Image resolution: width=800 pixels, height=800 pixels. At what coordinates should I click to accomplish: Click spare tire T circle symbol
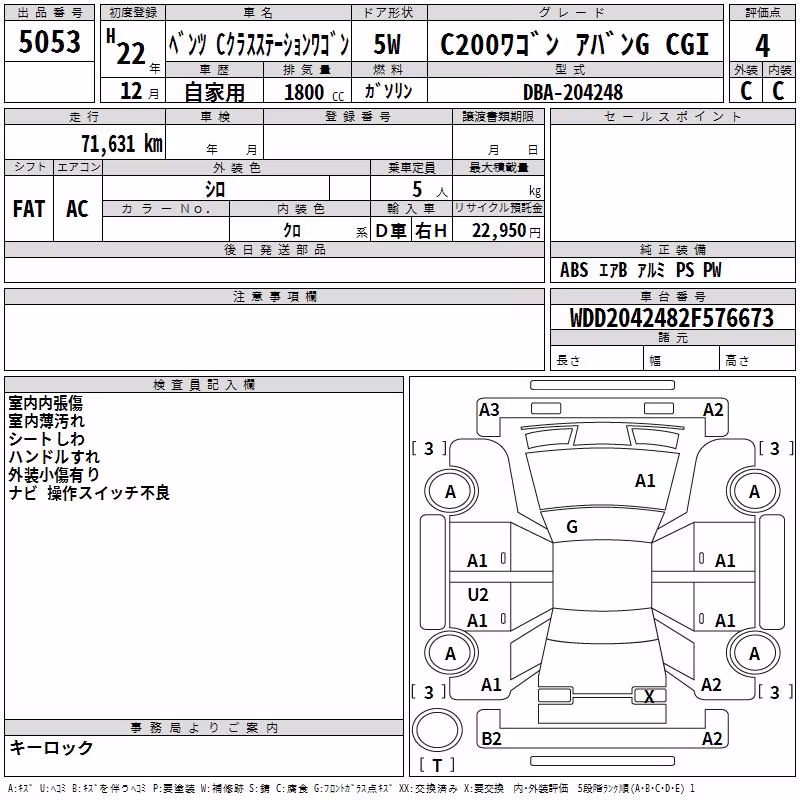pyautogui.click(x=437, y=730)
